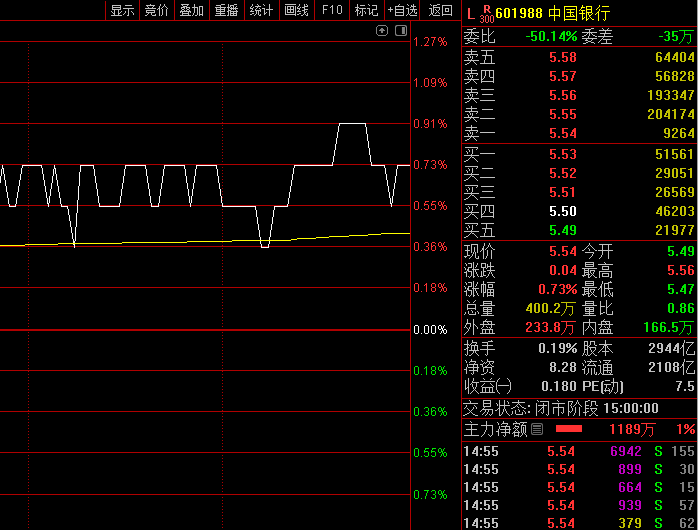Open the 竞价 auction view
This screenshot has height=530, width=698.
(x=157, y=10)
